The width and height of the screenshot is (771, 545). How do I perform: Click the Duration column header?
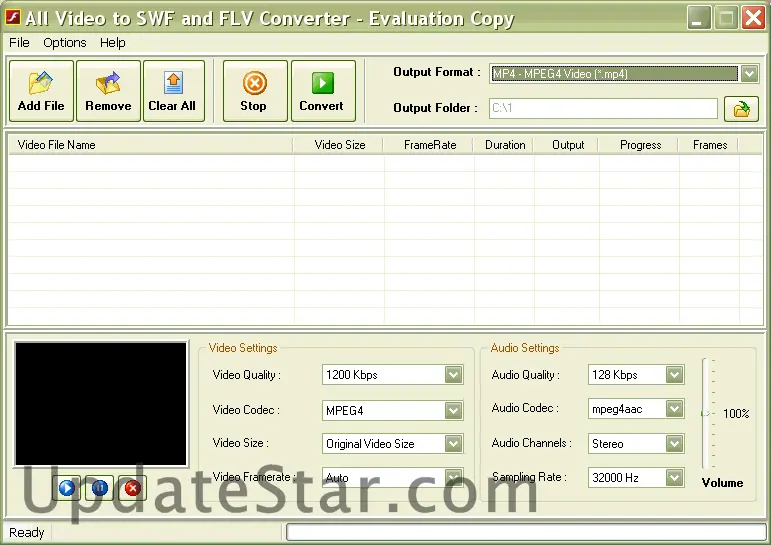pyautogui.click(x=504, y=145)
